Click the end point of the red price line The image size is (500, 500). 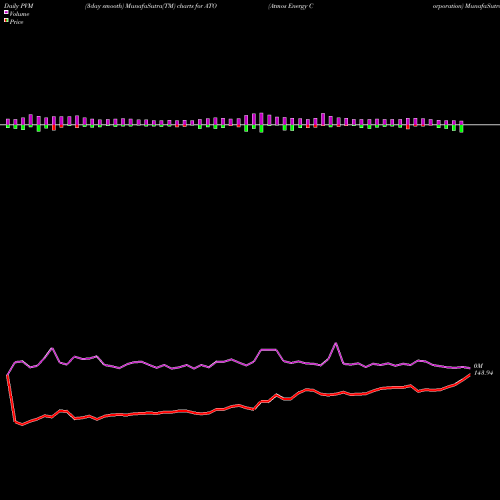click(470, 375)
